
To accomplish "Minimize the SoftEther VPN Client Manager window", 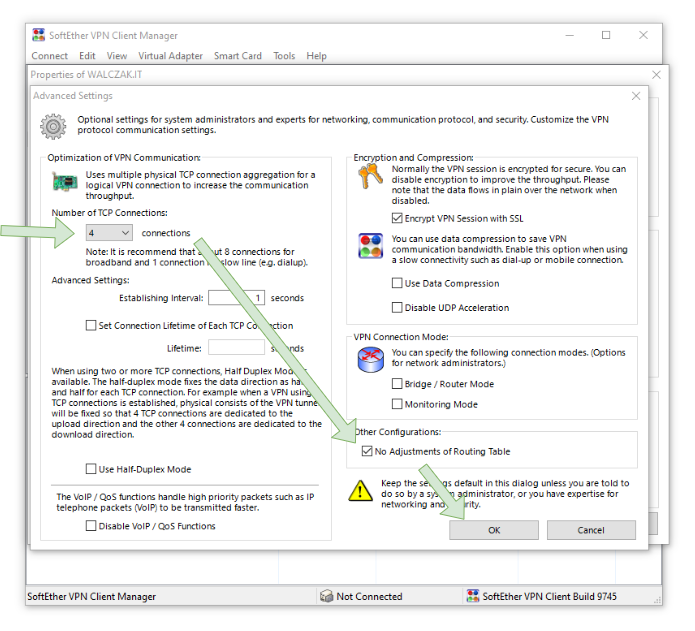I will point(570,35).
